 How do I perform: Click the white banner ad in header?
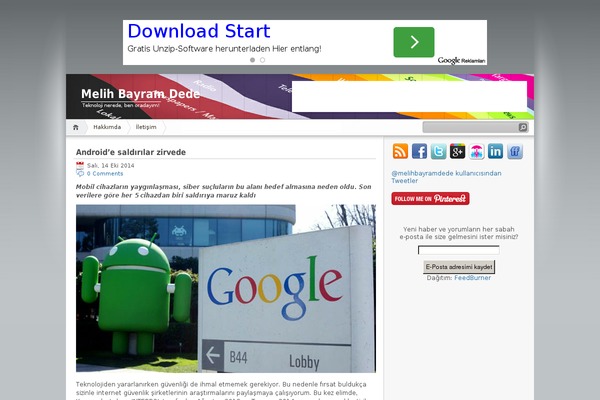(409, 96)
